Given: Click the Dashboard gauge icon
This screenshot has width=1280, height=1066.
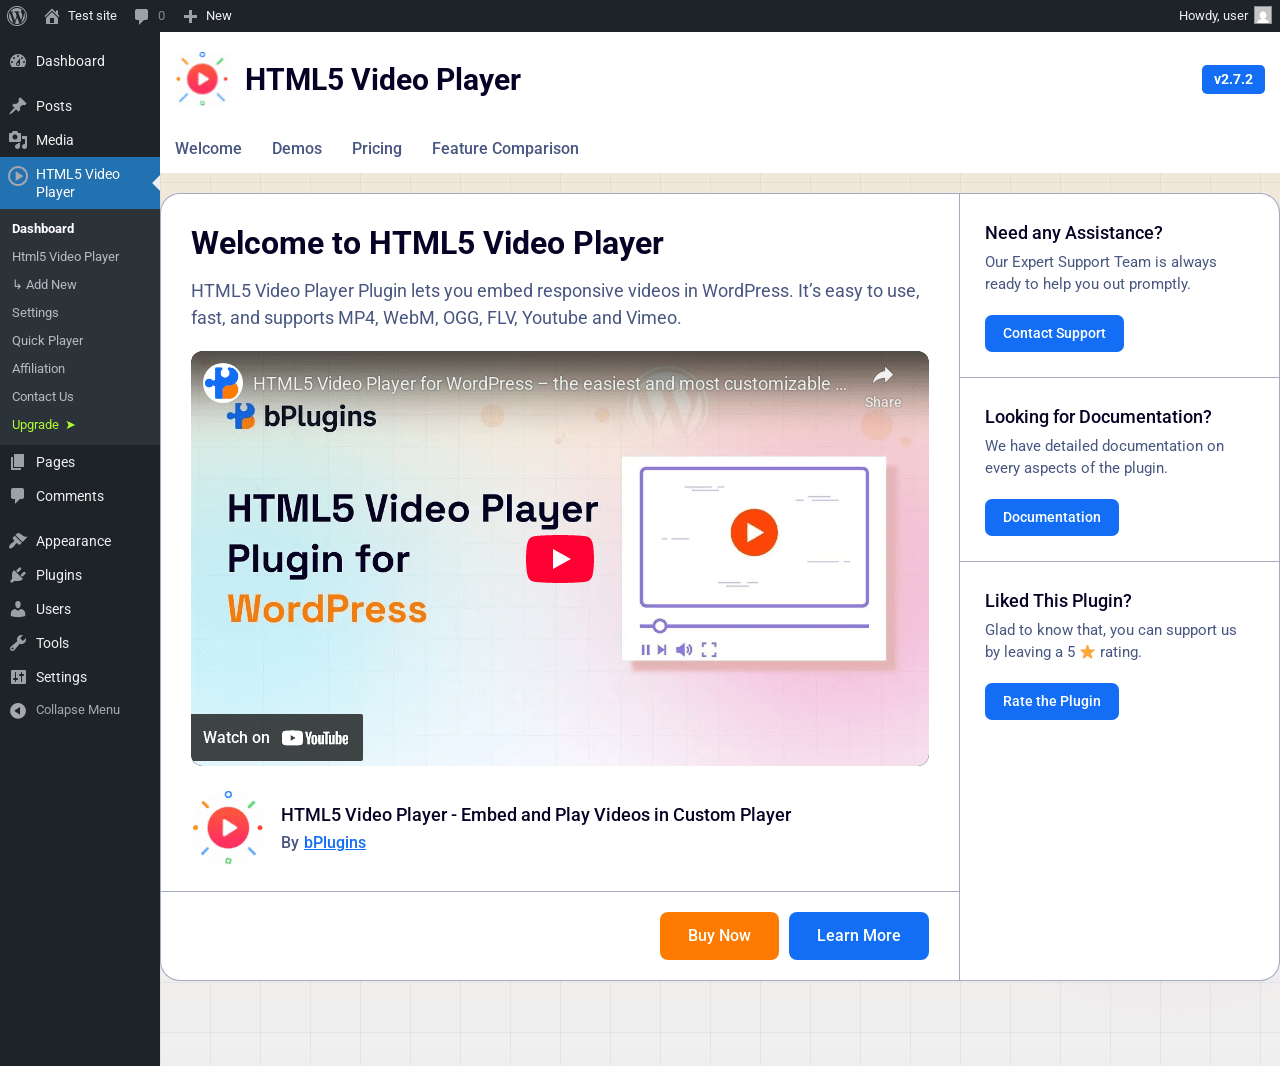Looking at the screenshot, I should 18,61.
